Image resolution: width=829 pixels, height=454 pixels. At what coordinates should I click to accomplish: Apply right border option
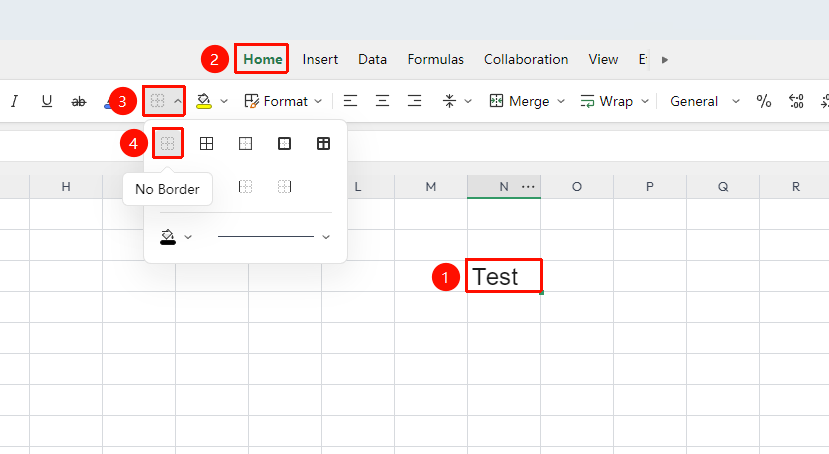tap(284, 187)
